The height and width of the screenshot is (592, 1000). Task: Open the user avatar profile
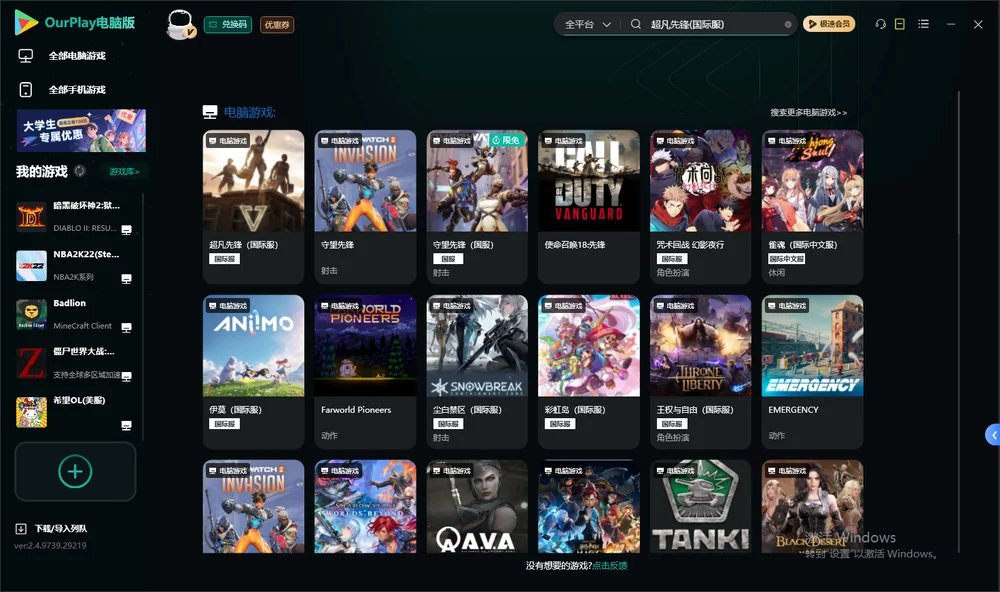(180, 24)
